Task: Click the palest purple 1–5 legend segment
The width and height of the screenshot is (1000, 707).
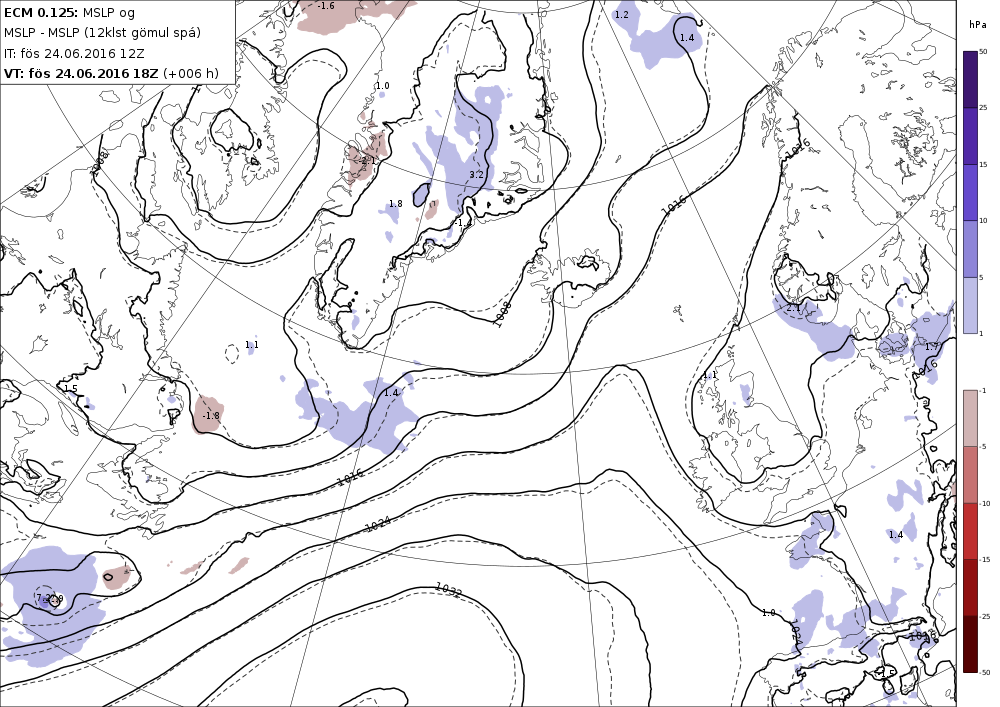Action: 970,305
